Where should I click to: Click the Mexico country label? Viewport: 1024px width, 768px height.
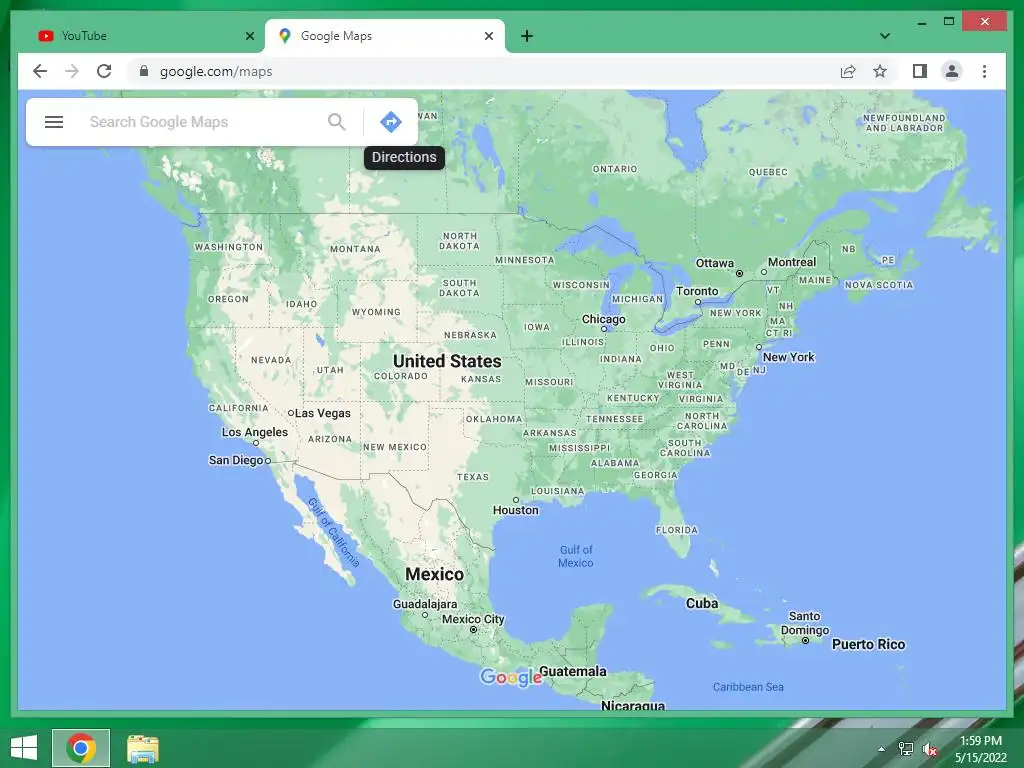(x=434, y=574)
